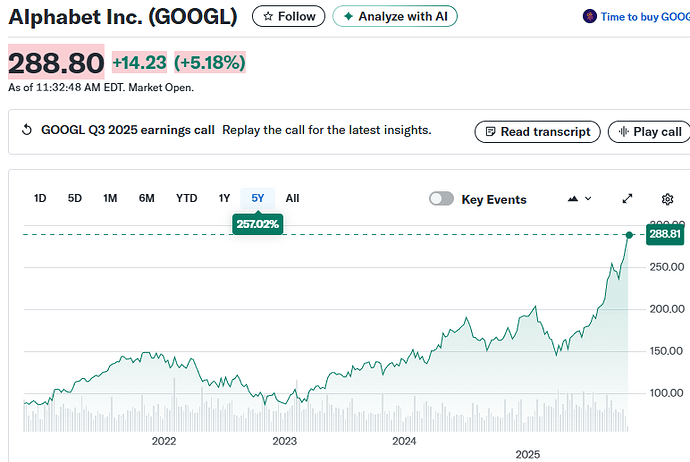Select the 1Y chart range
This screenshot has height=462, width=690.
pyautogui.click(x=224, y=198)
